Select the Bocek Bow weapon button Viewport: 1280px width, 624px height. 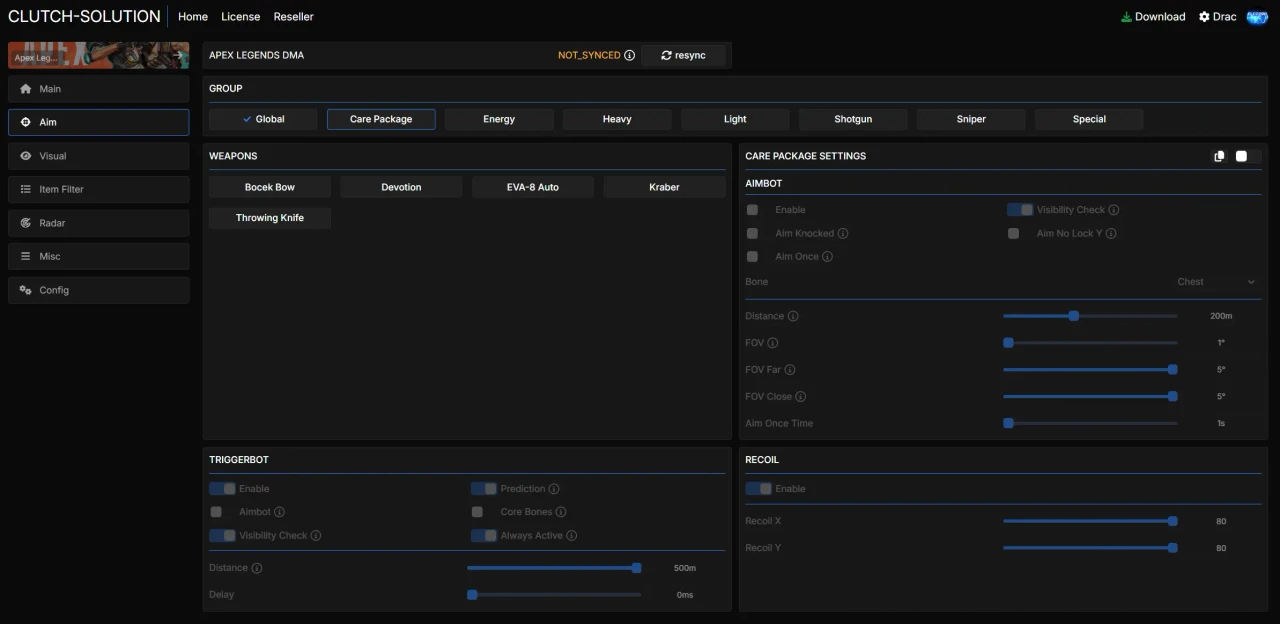pos(270,187)
